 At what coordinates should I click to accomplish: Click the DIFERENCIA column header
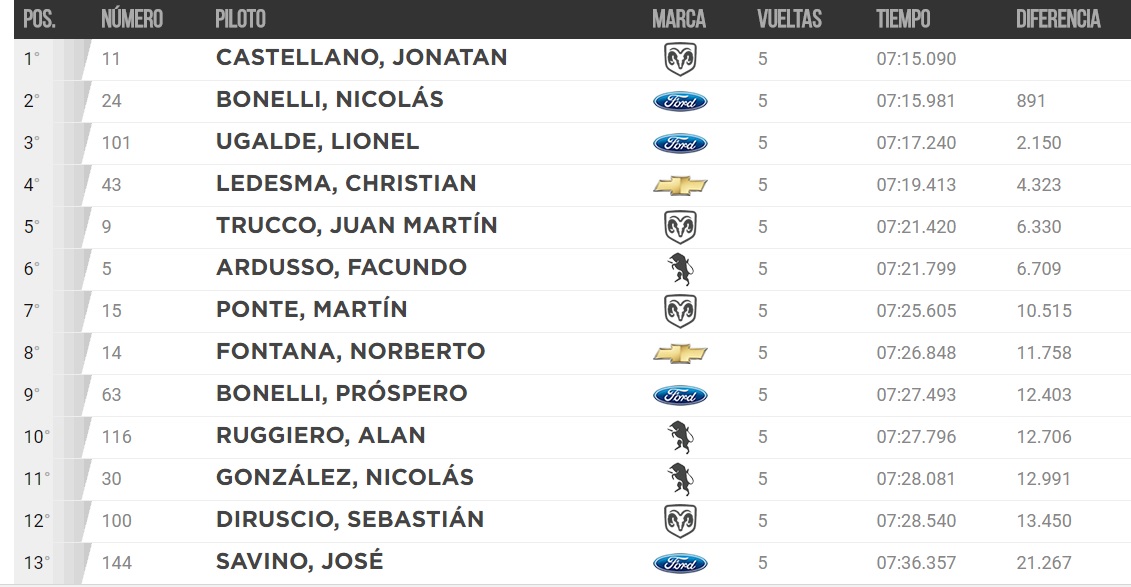[x=1058, y=19]
